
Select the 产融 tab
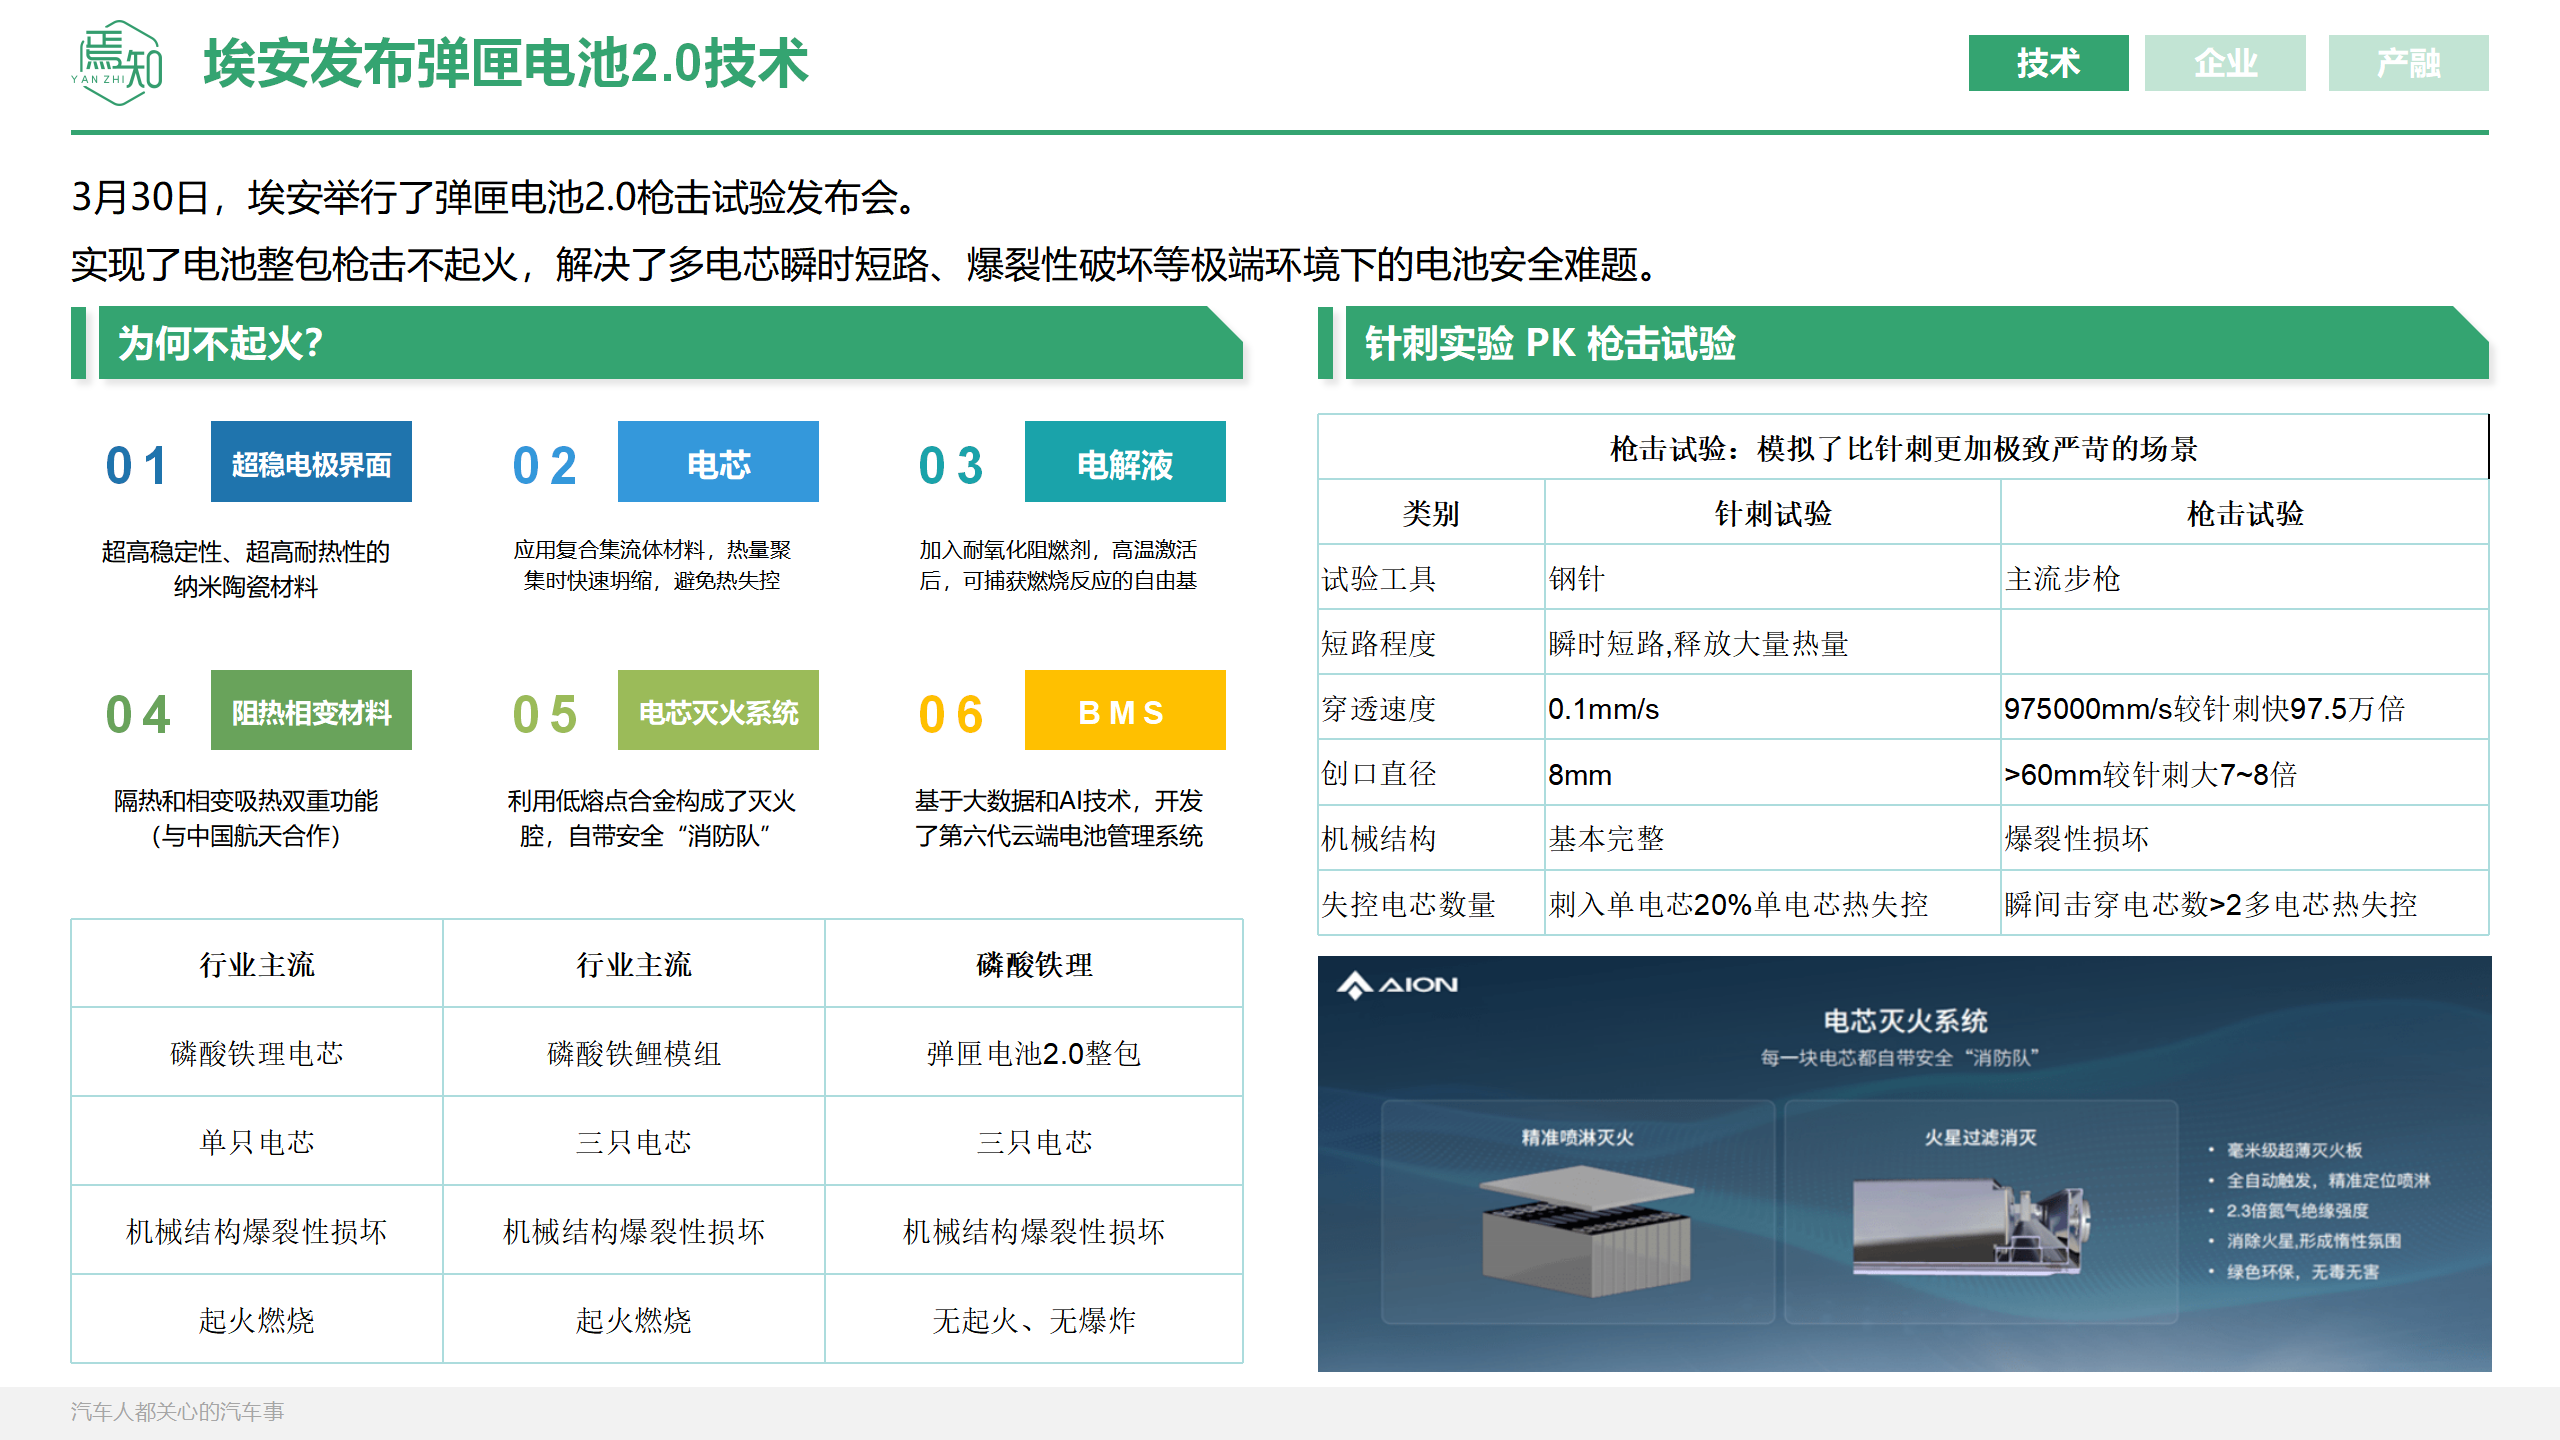tap(2408, 63)
